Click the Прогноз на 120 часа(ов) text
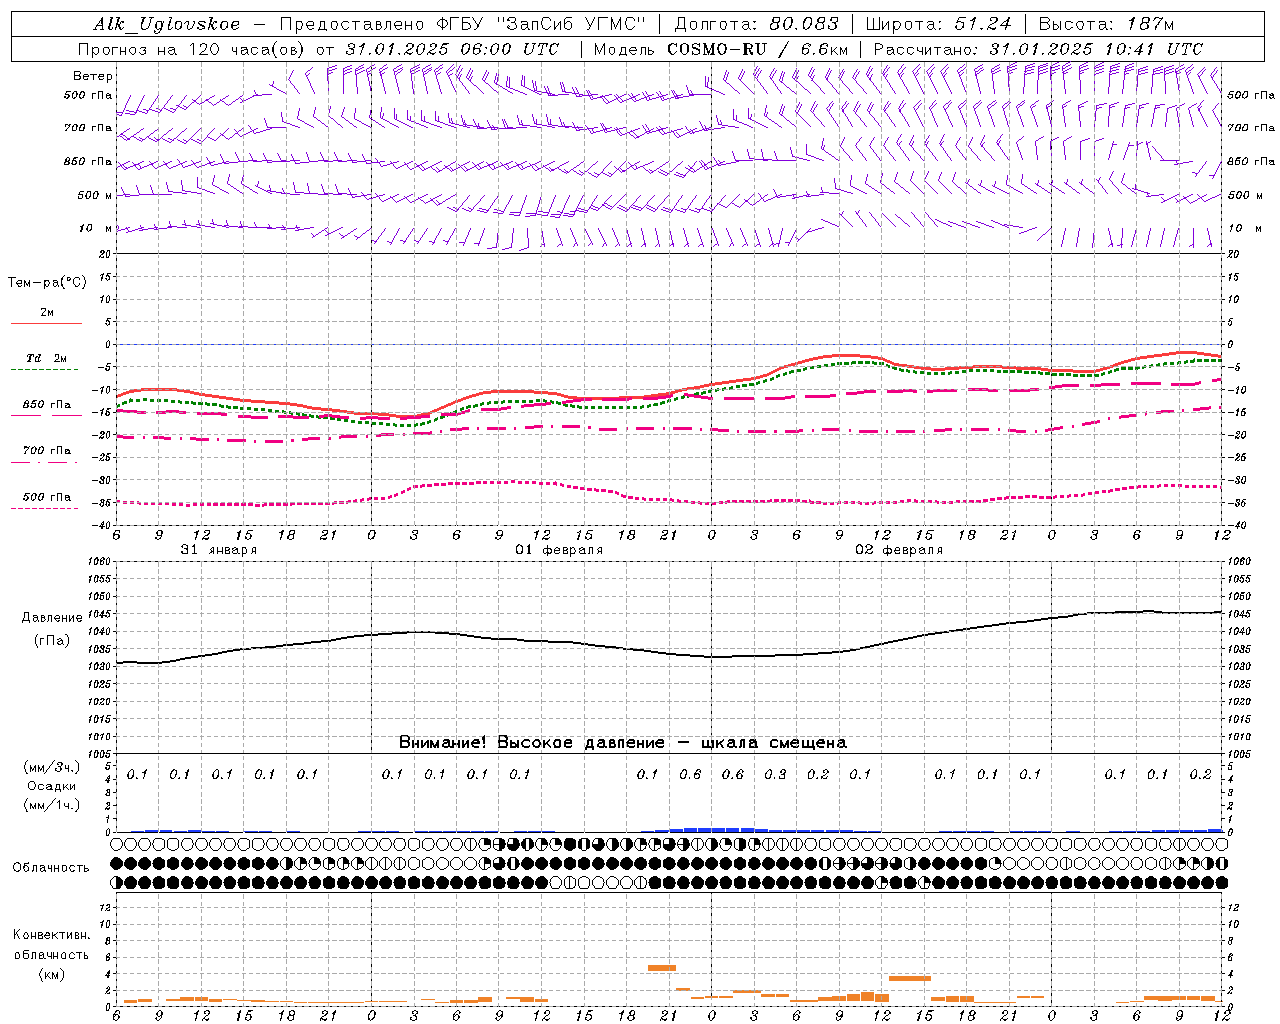 point(192,49)
